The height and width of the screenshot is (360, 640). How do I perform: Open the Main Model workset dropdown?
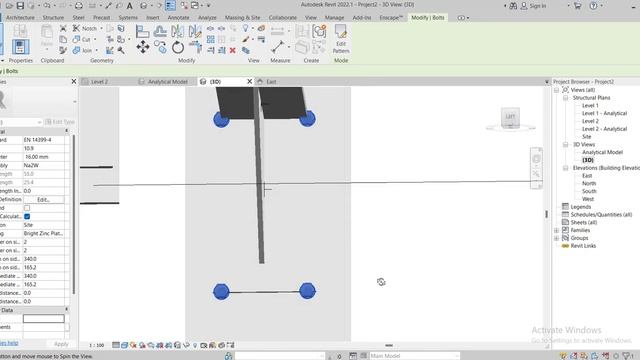click(x=414, y=356)
